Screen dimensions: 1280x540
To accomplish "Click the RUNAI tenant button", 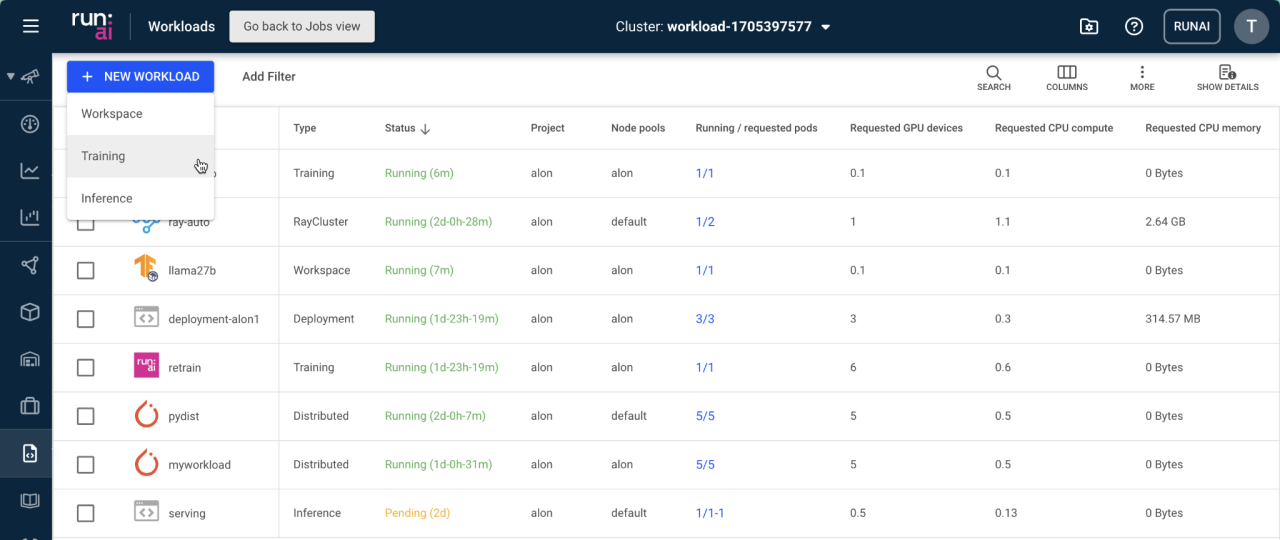I will pyautogui.click(x=1191, y=26).
